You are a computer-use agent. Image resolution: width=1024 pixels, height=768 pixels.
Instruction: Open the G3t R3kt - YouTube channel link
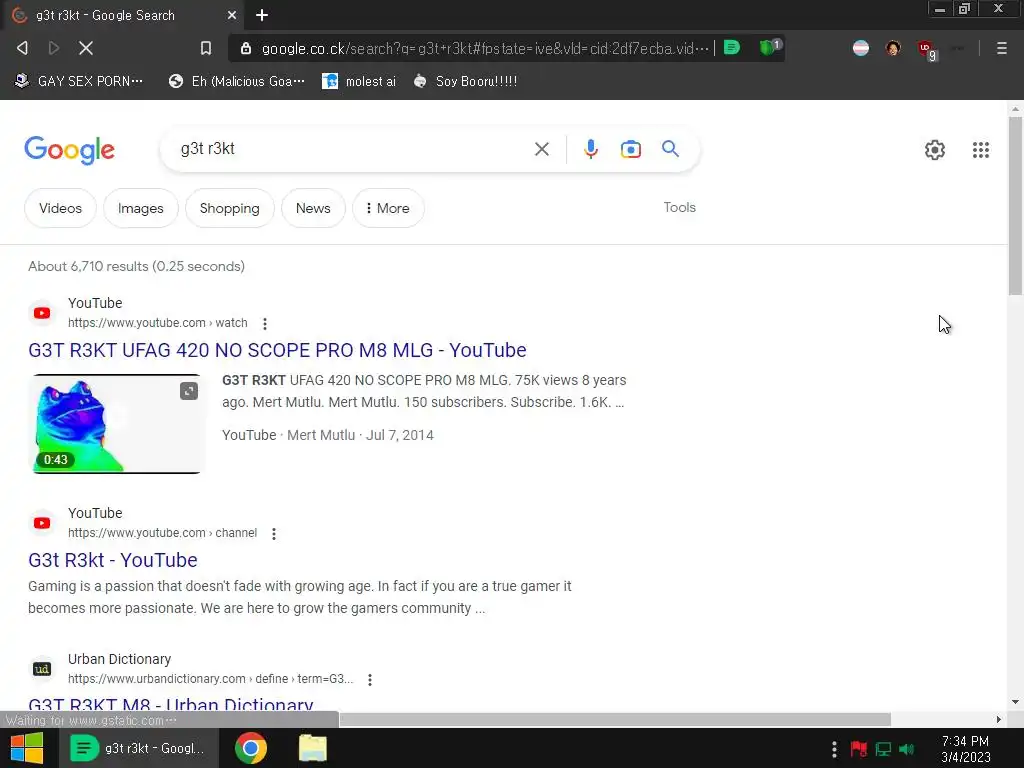[x=112, y=560]
